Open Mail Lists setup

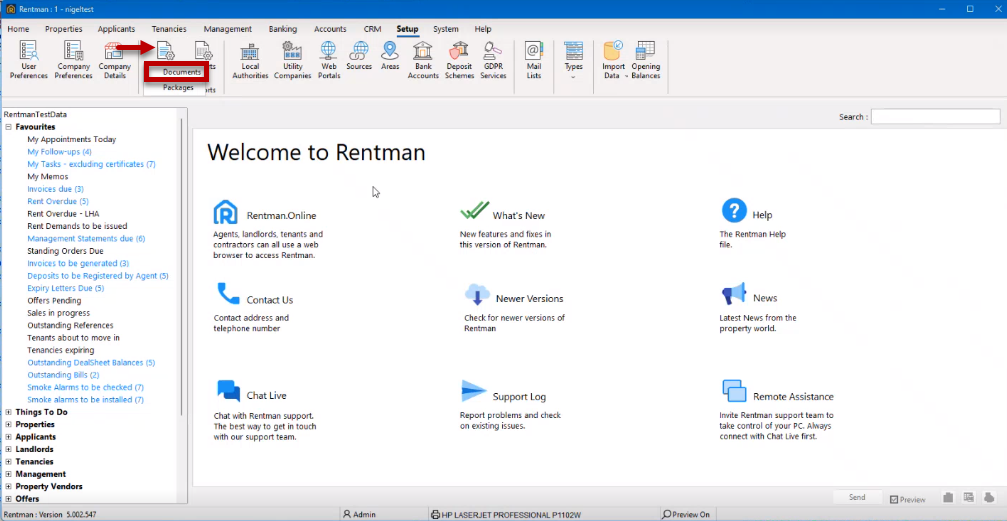pyautogui.click(x=534, y=60)
